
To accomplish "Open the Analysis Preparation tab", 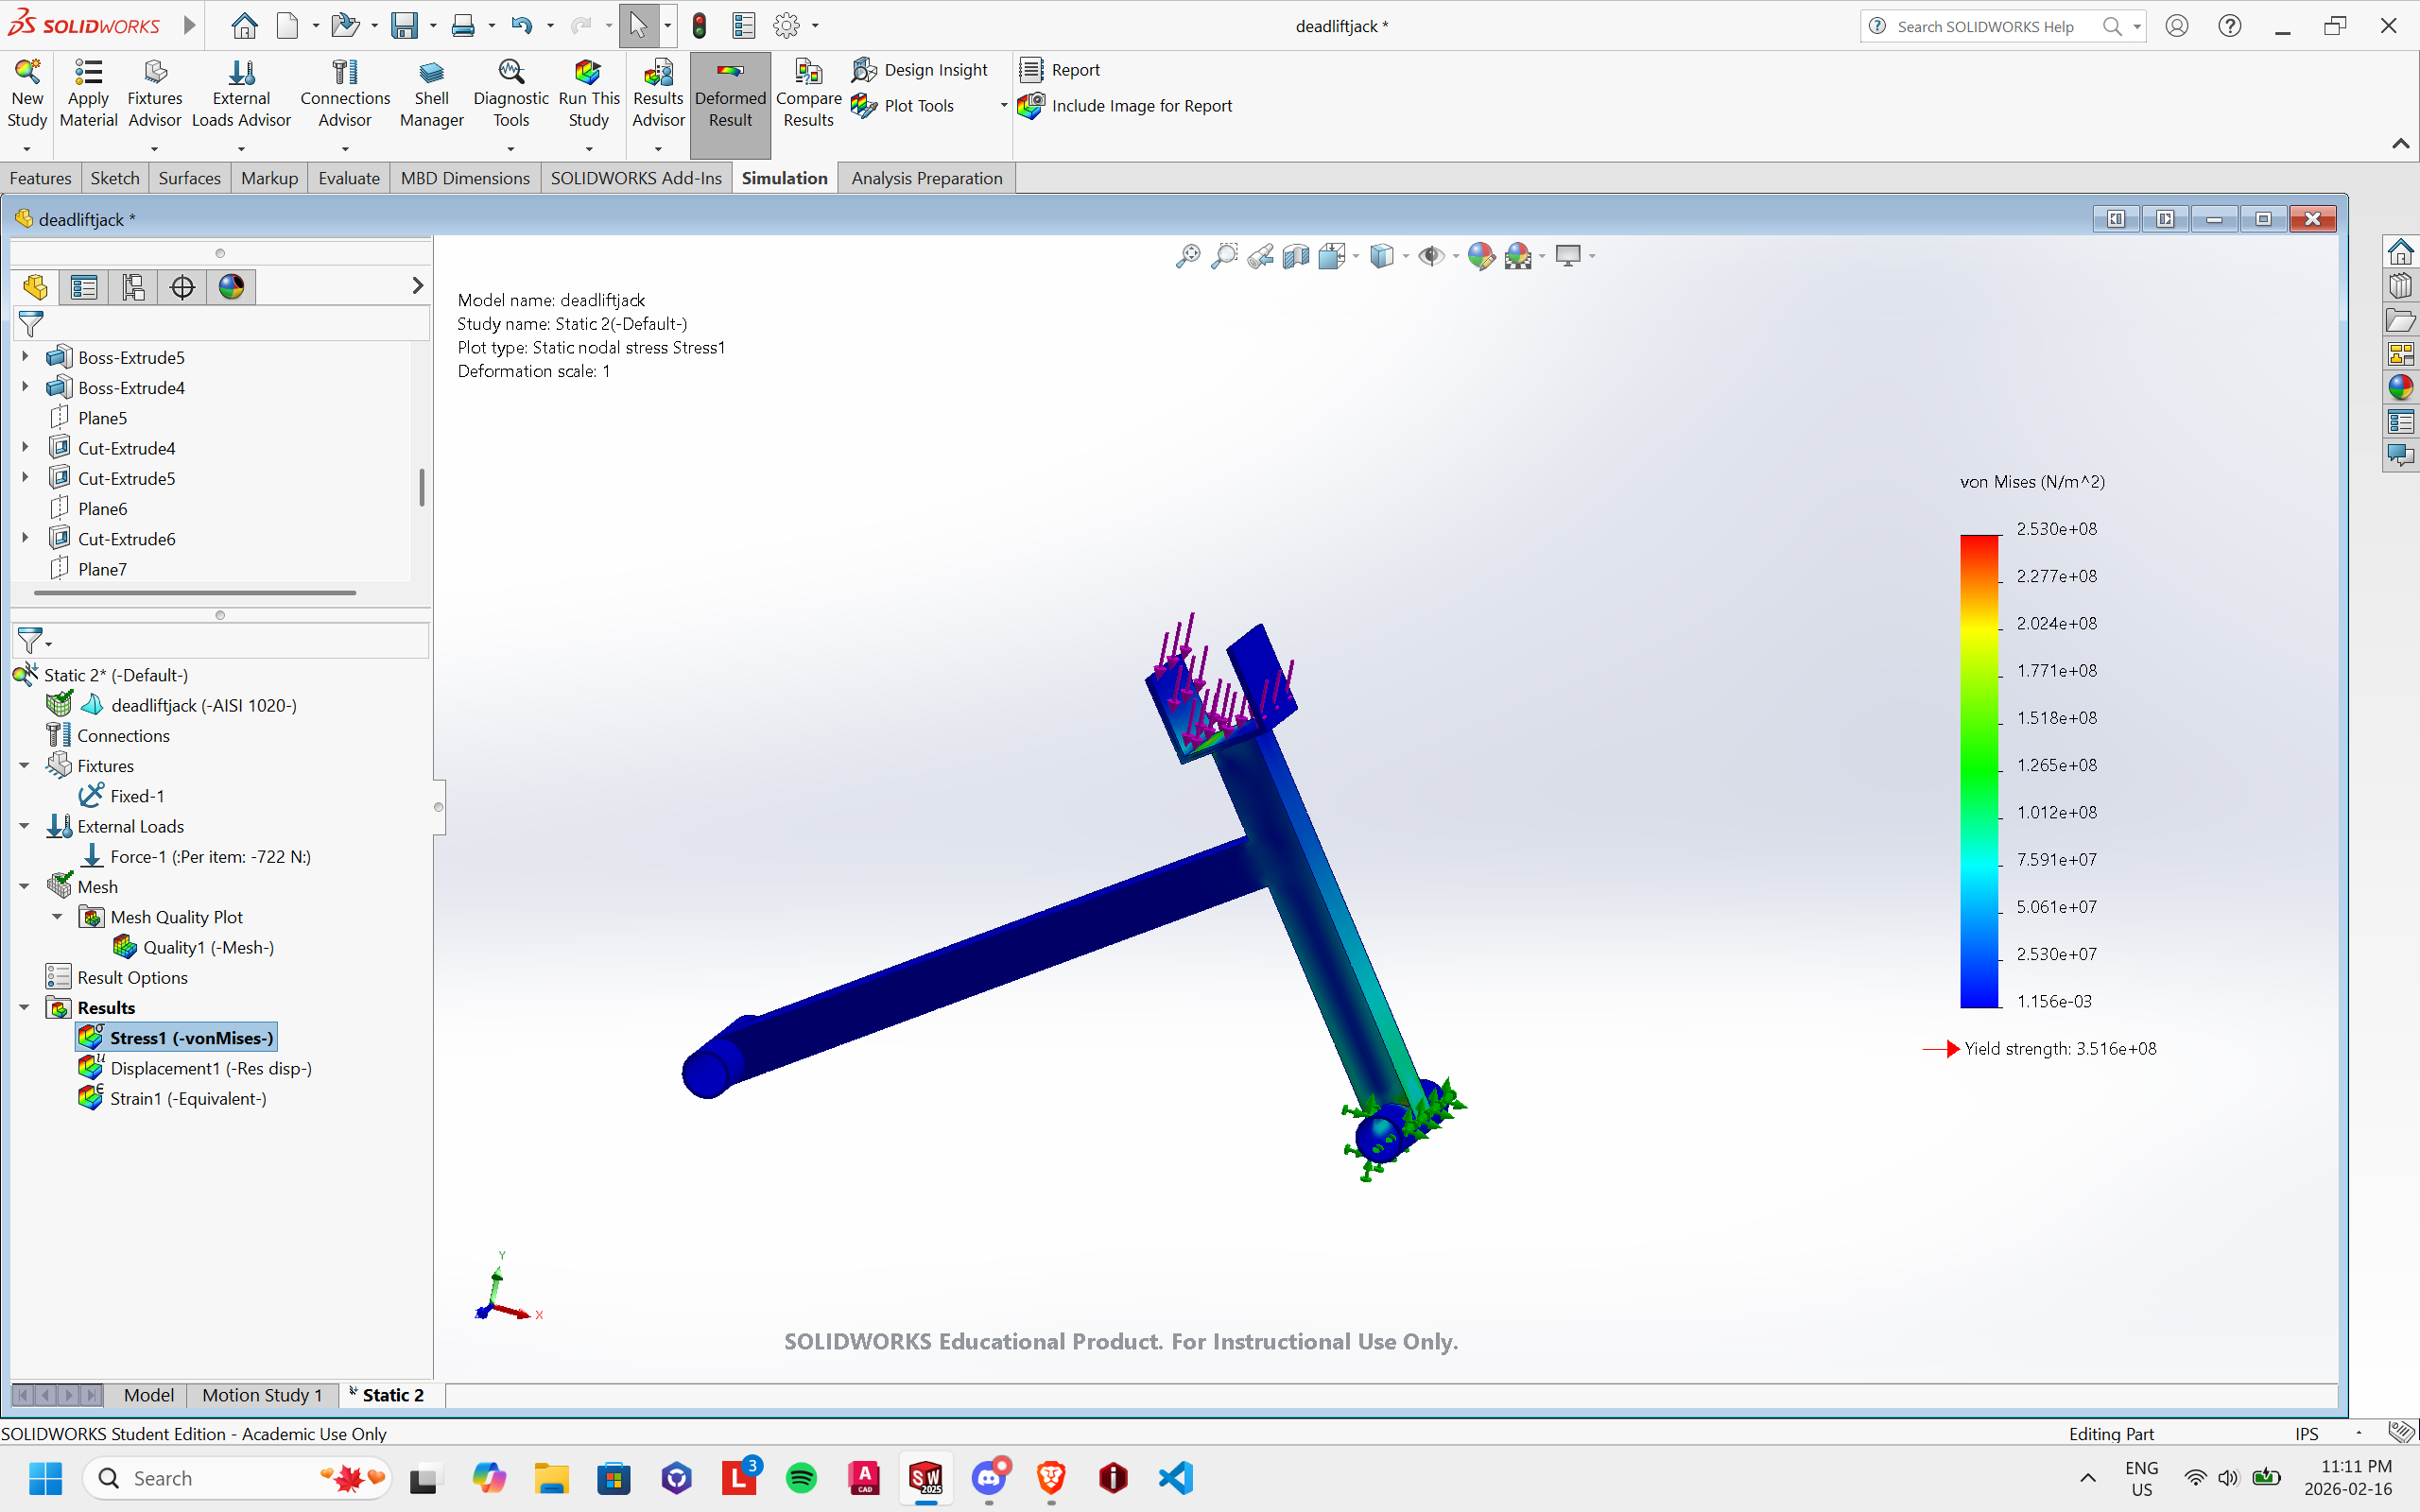I will pyautogui.click(x=926, y=178).
